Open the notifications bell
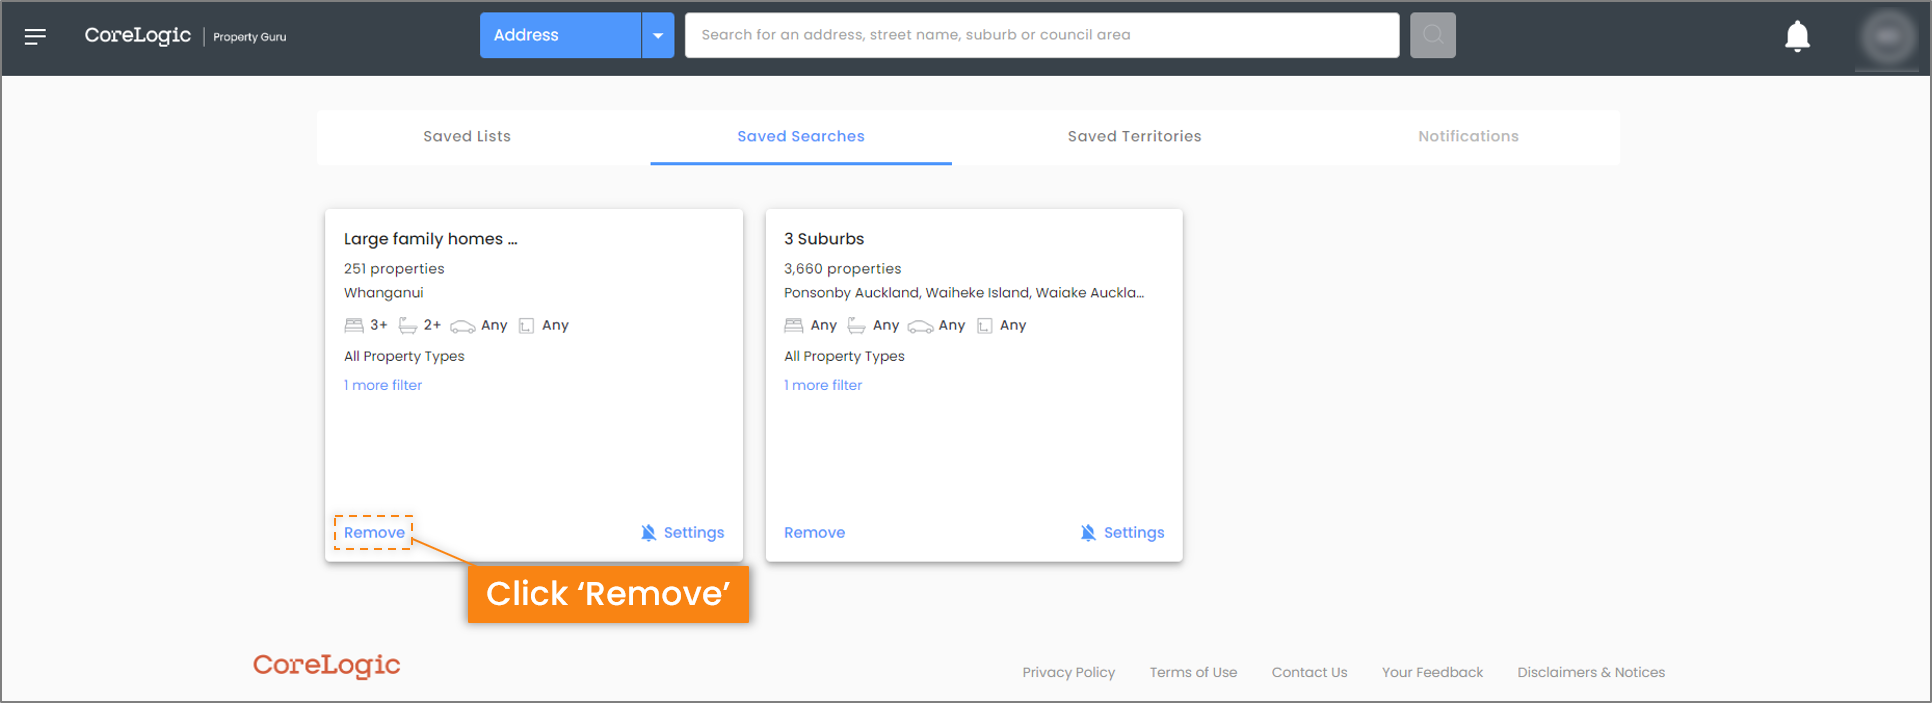Viewport: 1932px width, 703px height. pos(1797,36)
